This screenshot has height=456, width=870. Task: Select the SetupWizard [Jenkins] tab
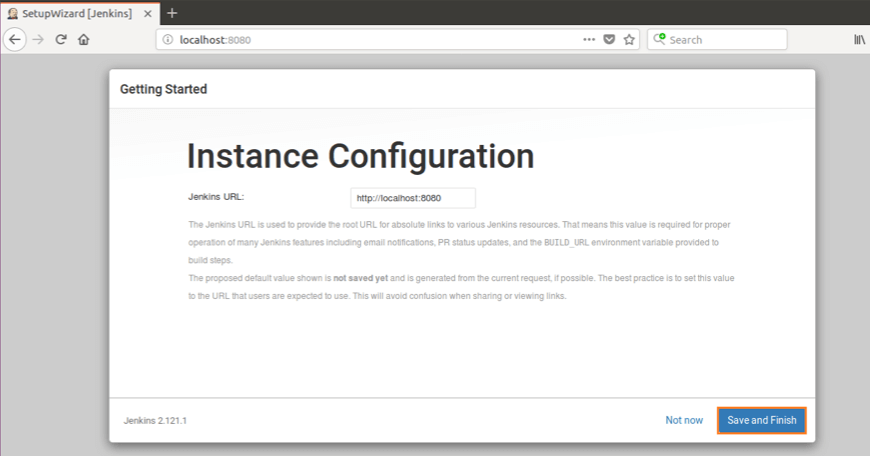click(x=80, y=13)
